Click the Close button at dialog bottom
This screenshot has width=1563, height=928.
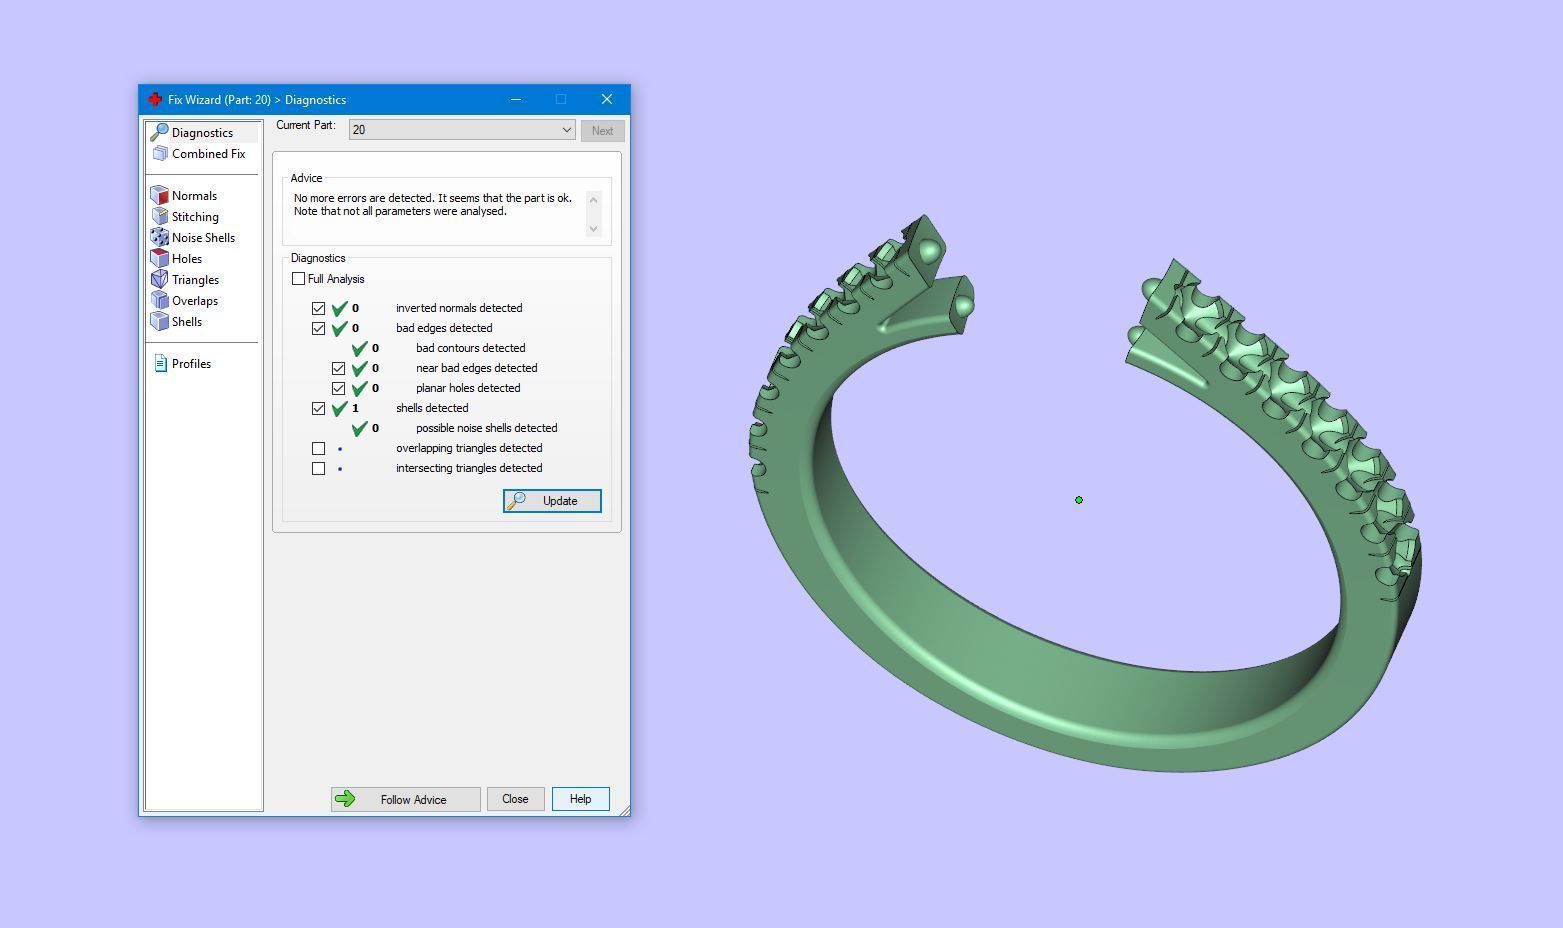515,799
